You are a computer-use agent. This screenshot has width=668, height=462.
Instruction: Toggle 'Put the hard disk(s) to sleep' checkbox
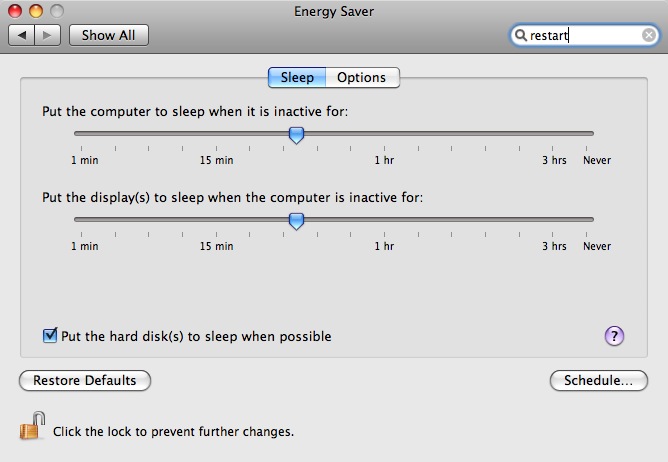pos(50,336)
